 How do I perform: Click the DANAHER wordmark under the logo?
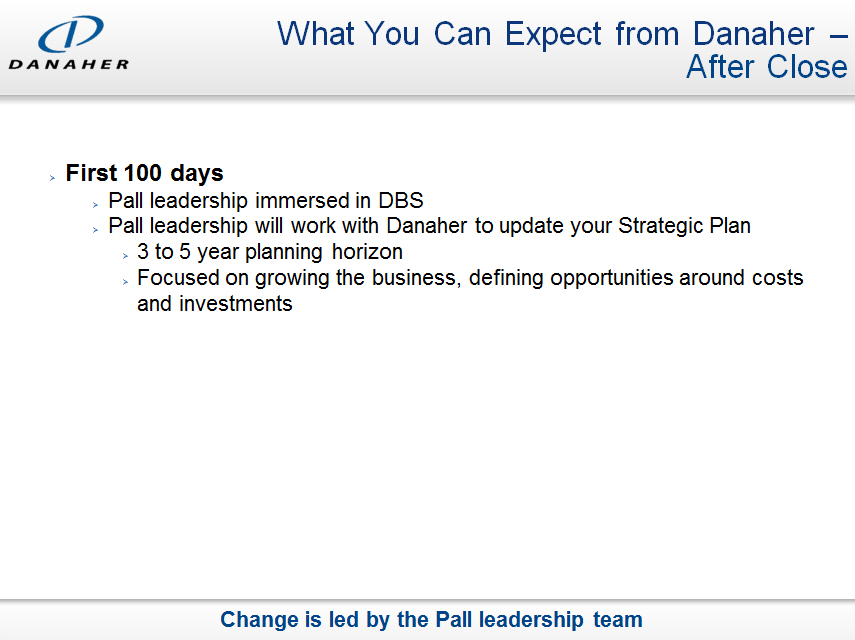pos(69,65)
